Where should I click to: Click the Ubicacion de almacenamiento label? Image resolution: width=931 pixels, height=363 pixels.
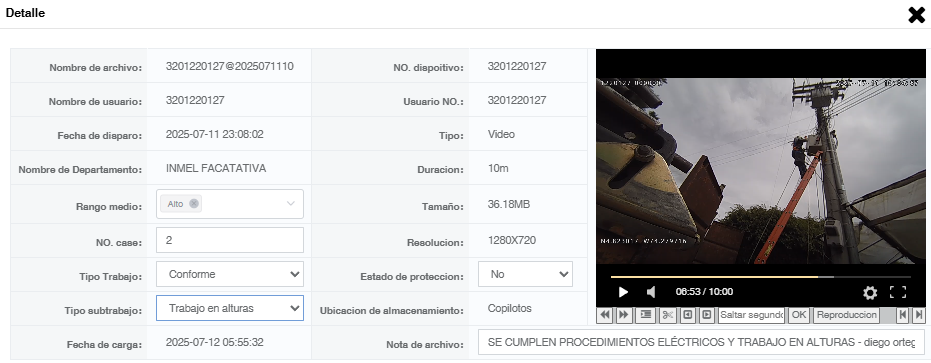click(x=391, y=310)
